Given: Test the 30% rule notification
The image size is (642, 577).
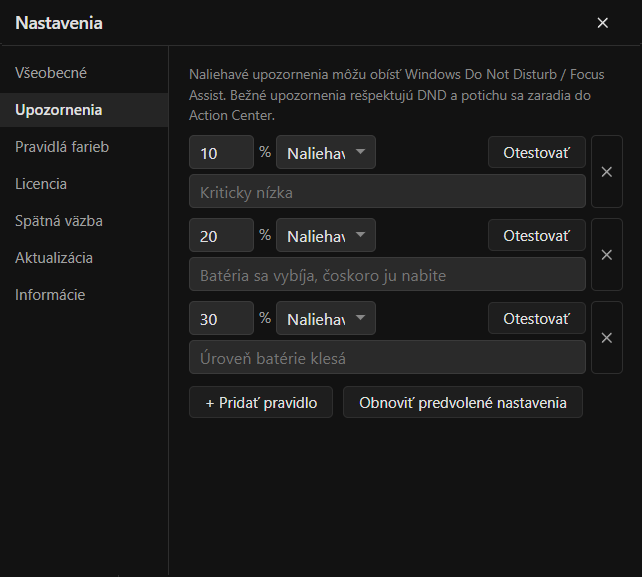Looking at the screenshot, I should pos(536,319).
